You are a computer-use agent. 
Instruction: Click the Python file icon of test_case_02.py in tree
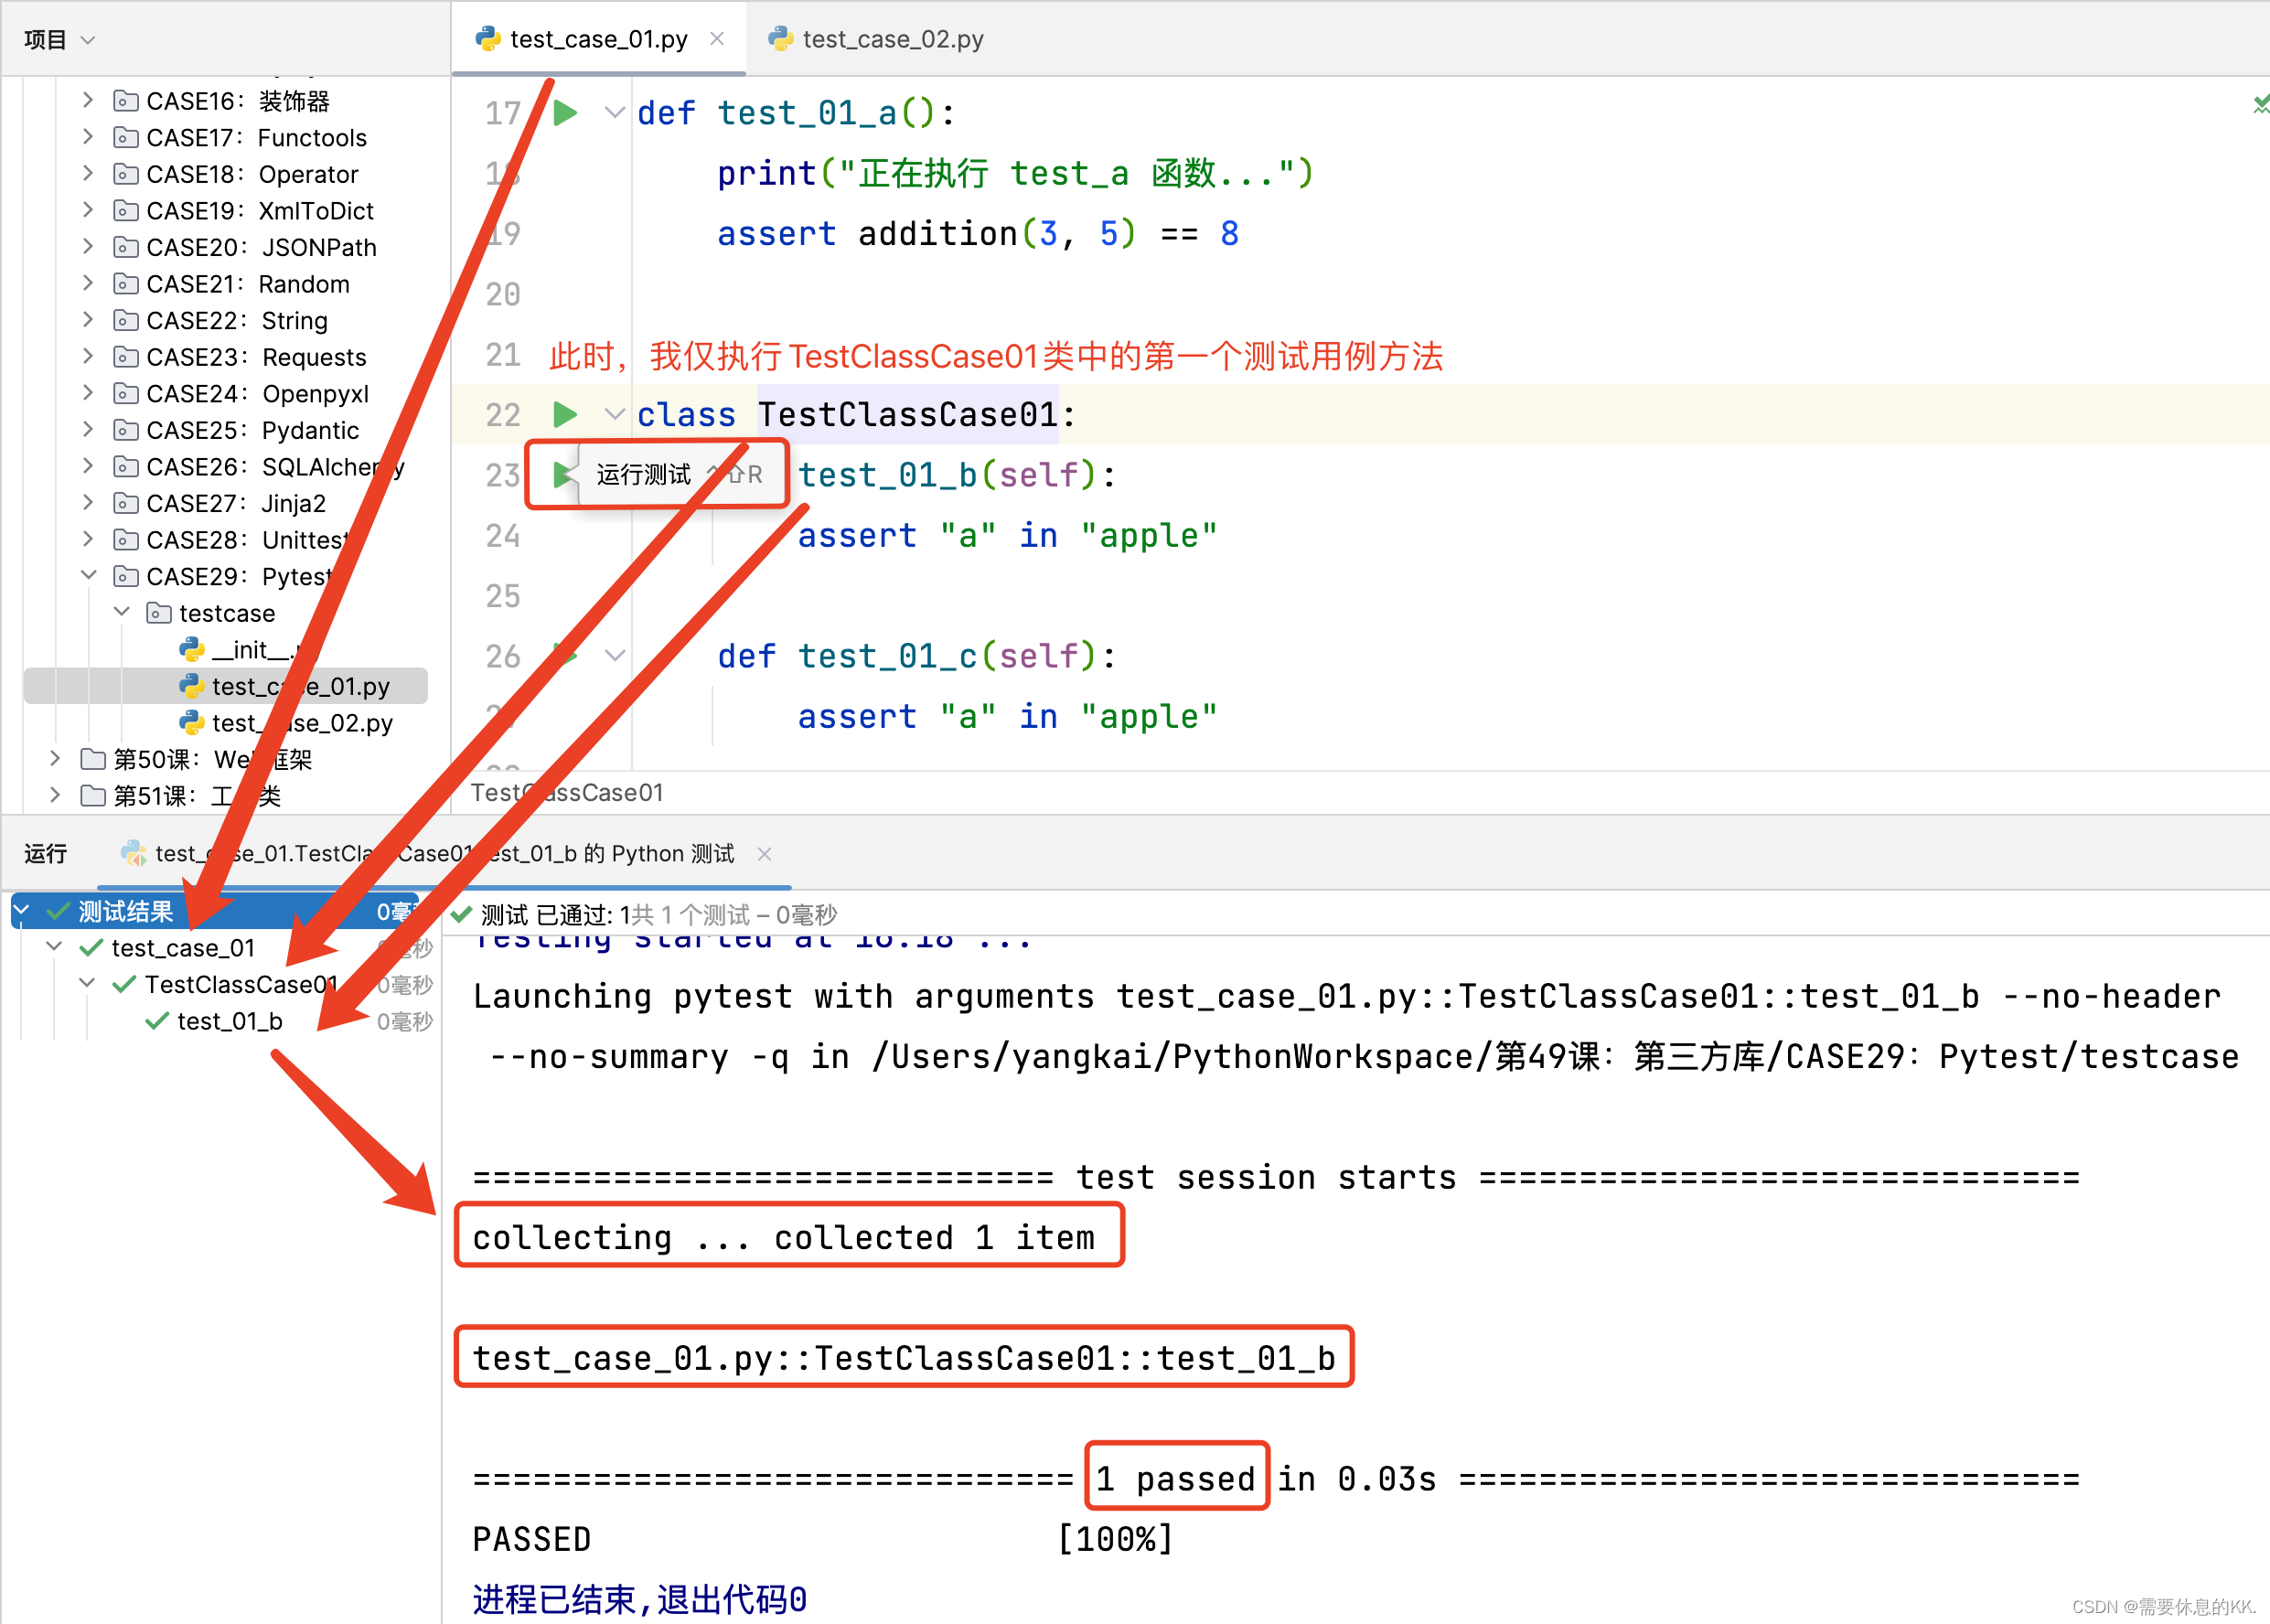[x=191, y=722]
